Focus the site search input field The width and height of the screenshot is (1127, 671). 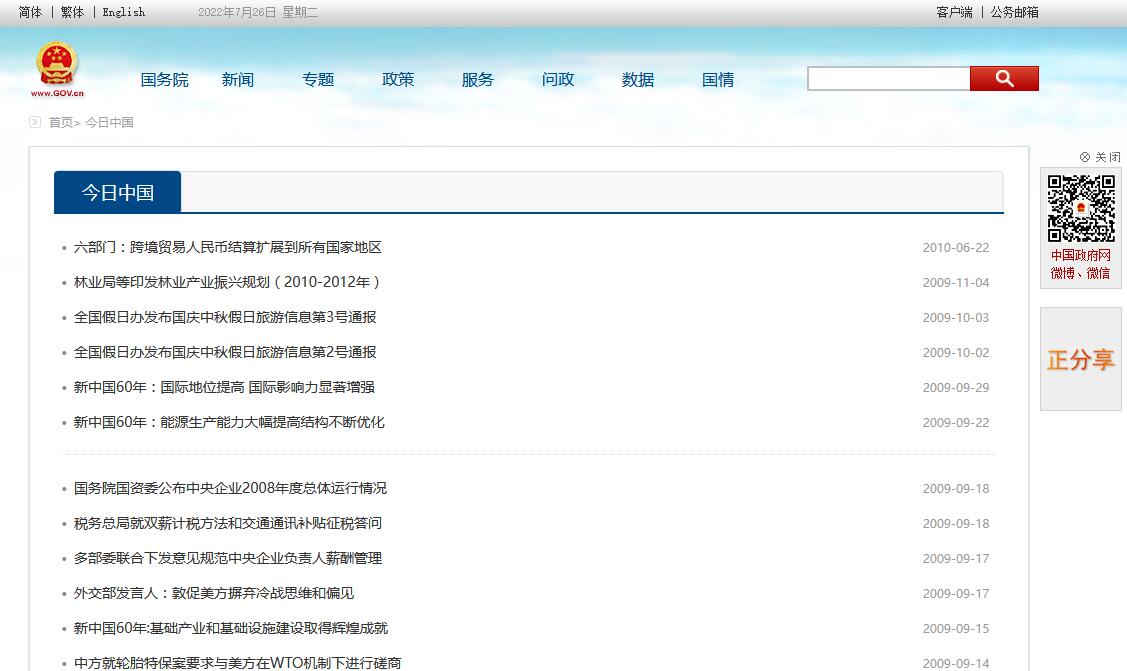888,78
